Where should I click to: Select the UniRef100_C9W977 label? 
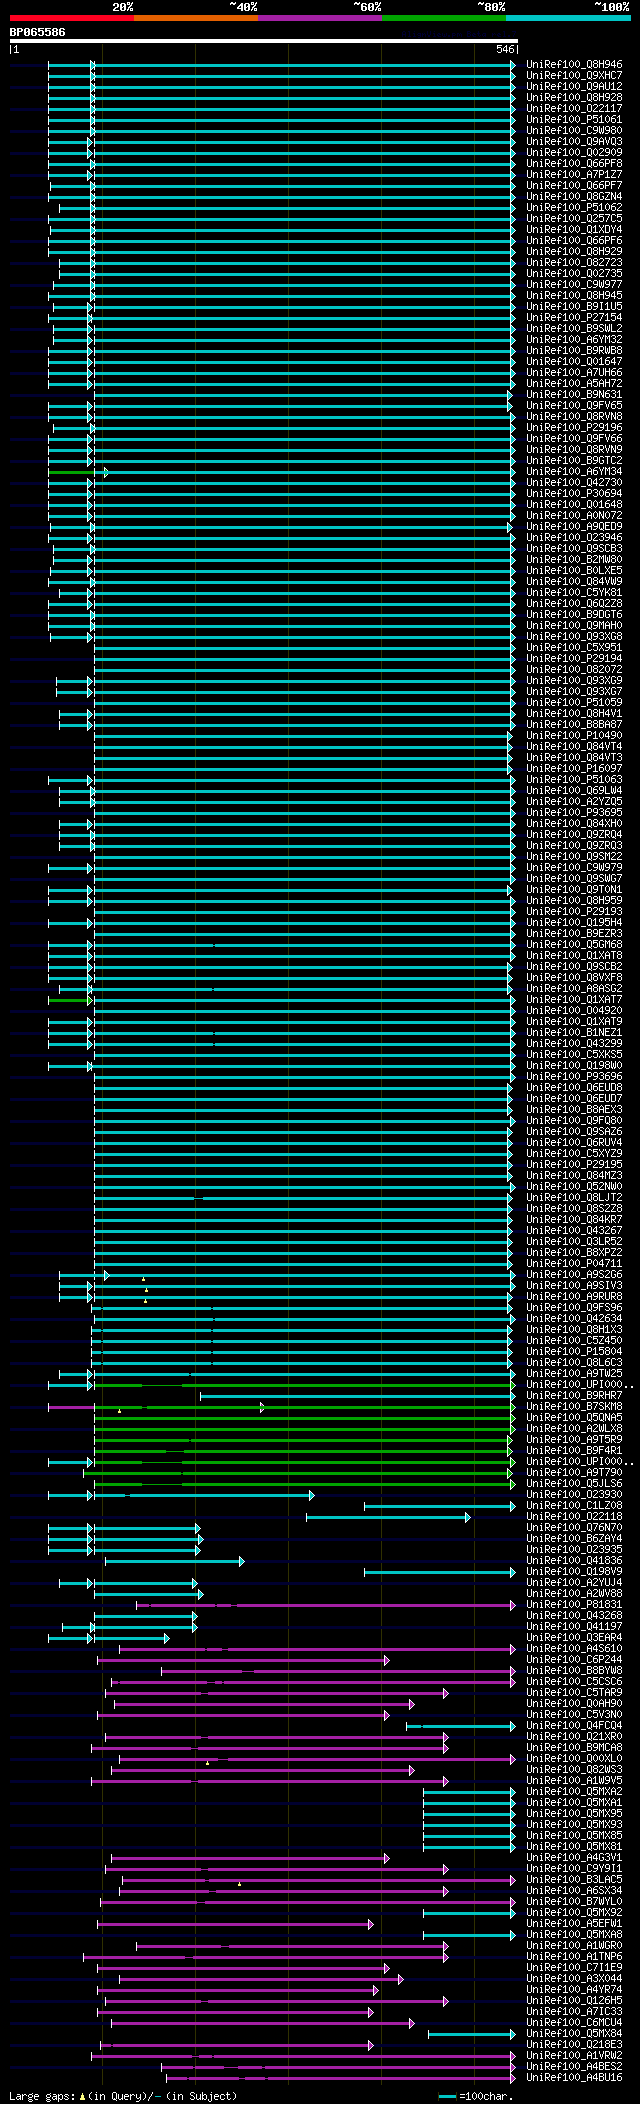574,285
